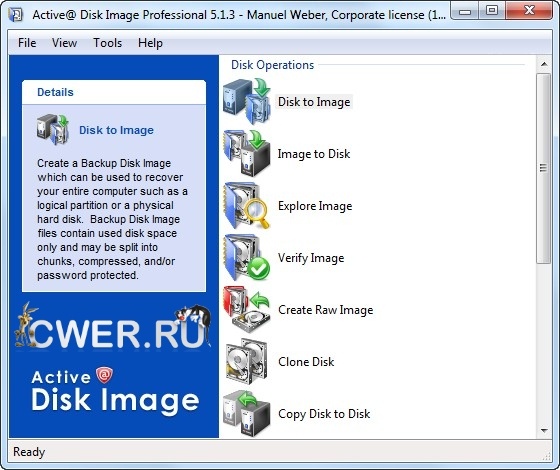This screenshot has width=560, height=470.
Task: Open the Help menu
Action: 150,43
